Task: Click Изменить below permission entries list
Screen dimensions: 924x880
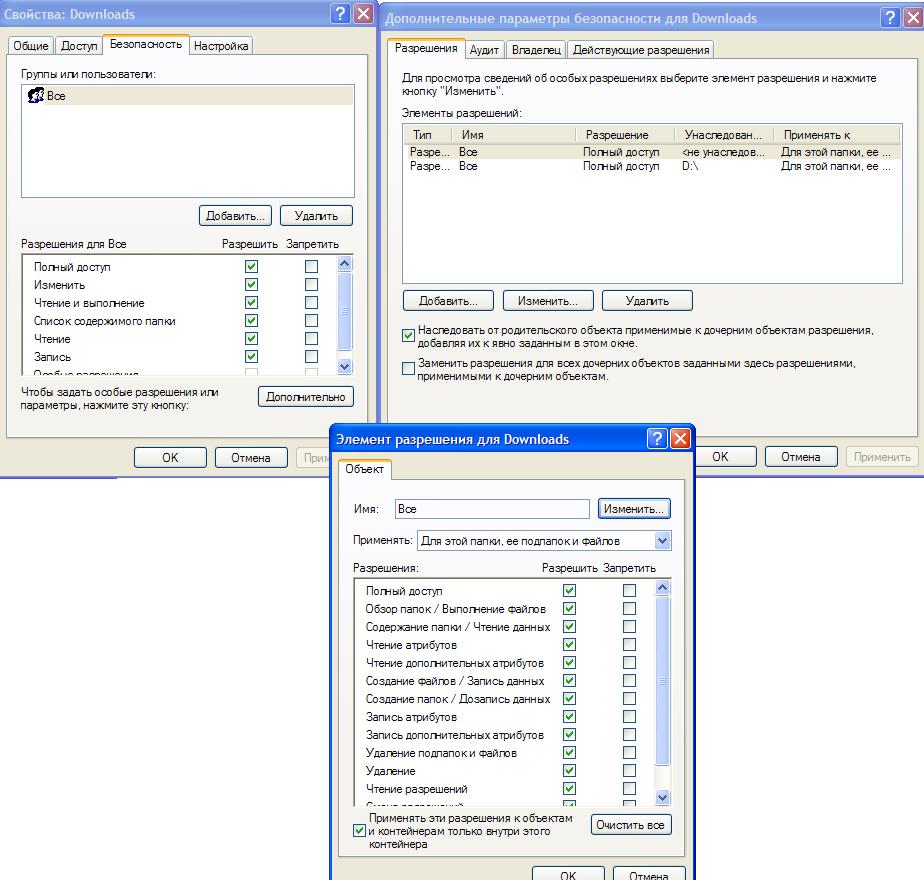Action: 548,301
